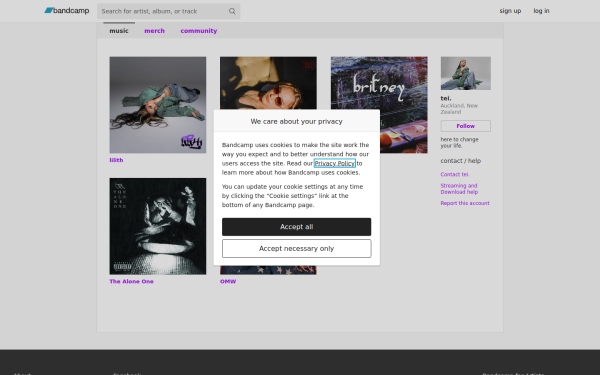Click the Accept all button
Viewport: 600px width, 375px height.
(x=297, y=227)
